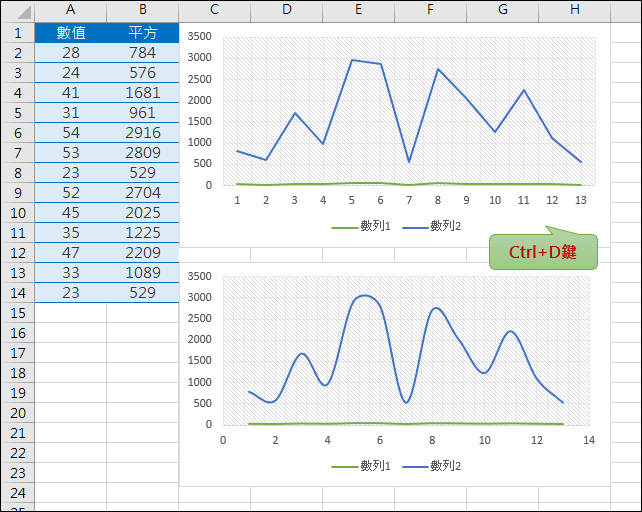Select column G header
This screenshot has height=512, width=642.
(503, 10)
